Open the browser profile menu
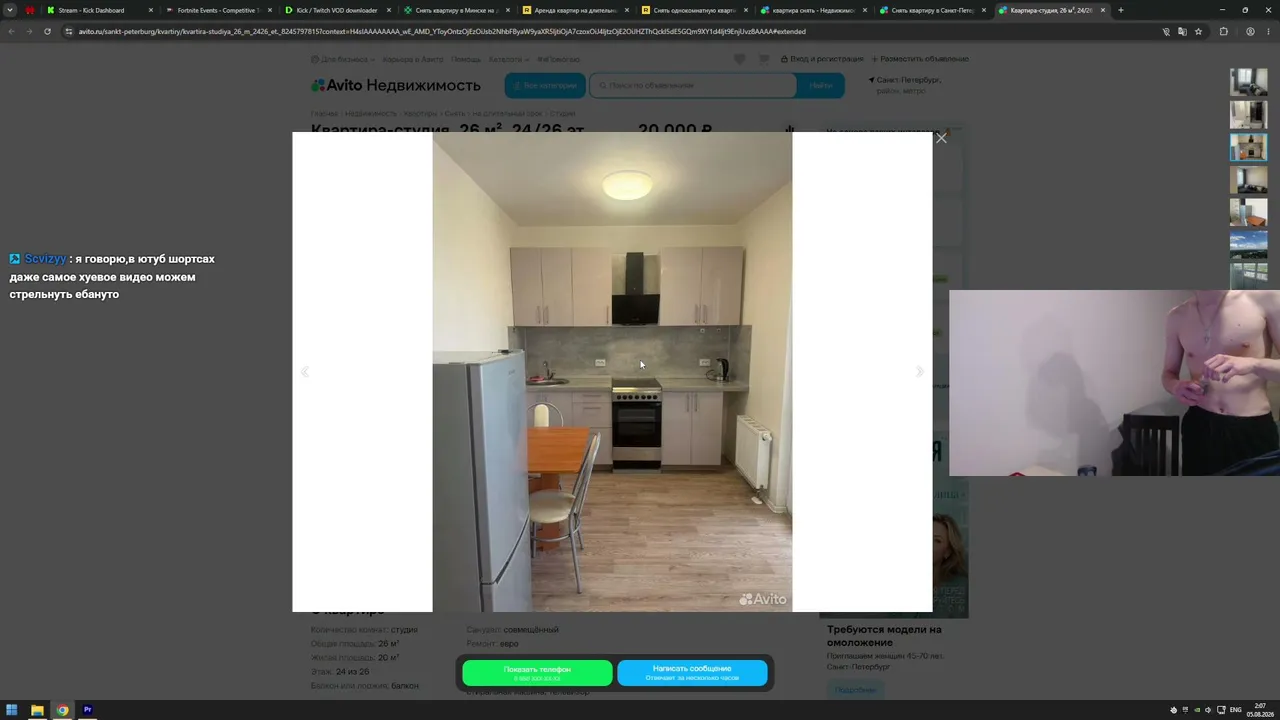This screenshot has height=720, width=1280. point(1250,31)
